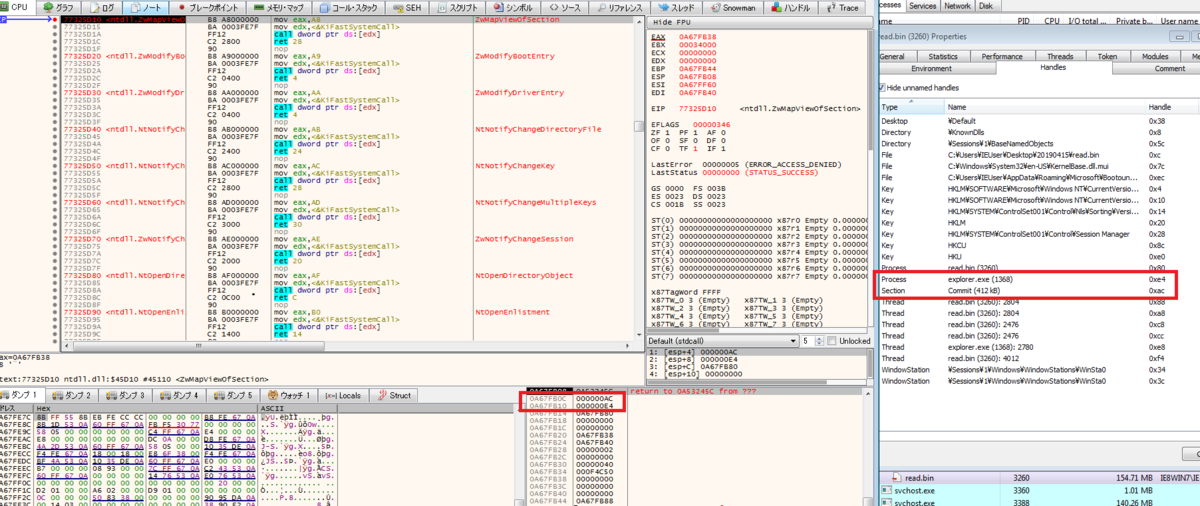
Task: Open the Default (stdcall) calling convention dropdown
Action: (x=721, y=341)
